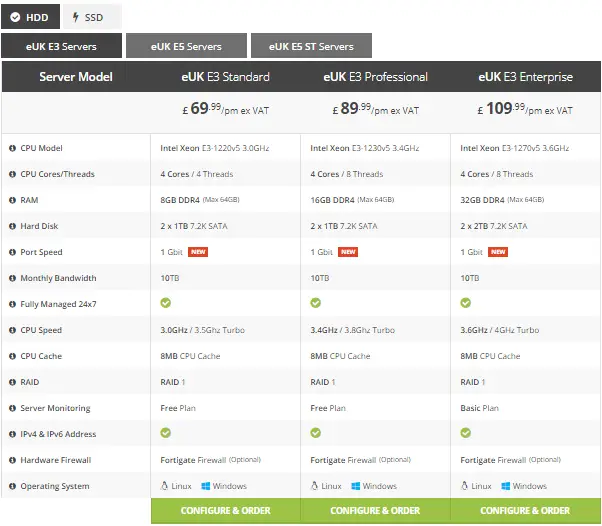Click Fully Managed checkmark for E3 Enterprise
602x526 pixels.
pos(465,303)
